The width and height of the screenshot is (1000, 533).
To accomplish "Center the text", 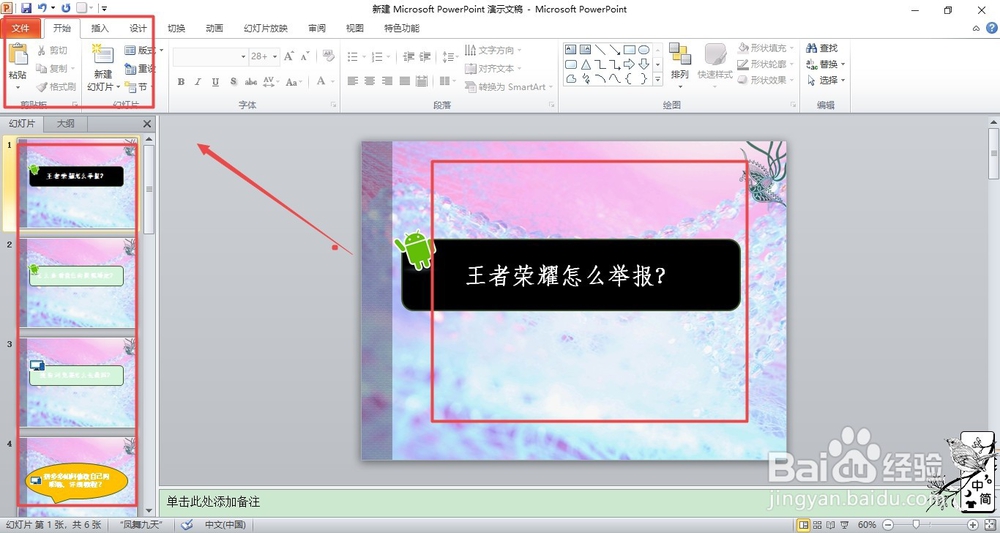I will click(370, 82).
